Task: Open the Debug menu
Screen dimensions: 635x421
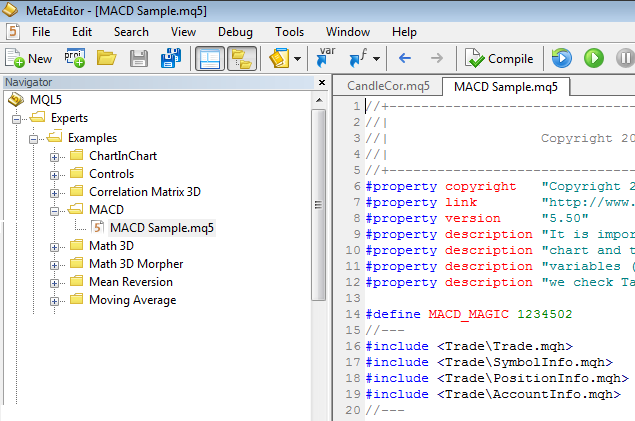Action: pyautogui.click(x=235, y=32)
